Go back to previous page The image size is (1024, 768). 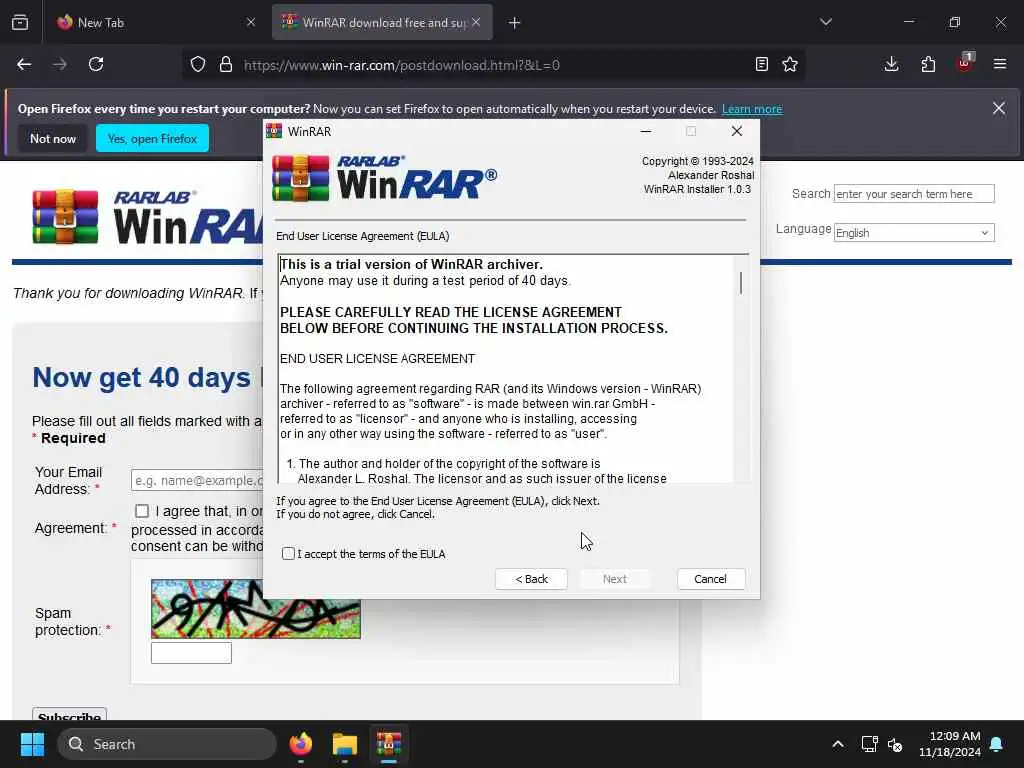(x=24, y=64)
